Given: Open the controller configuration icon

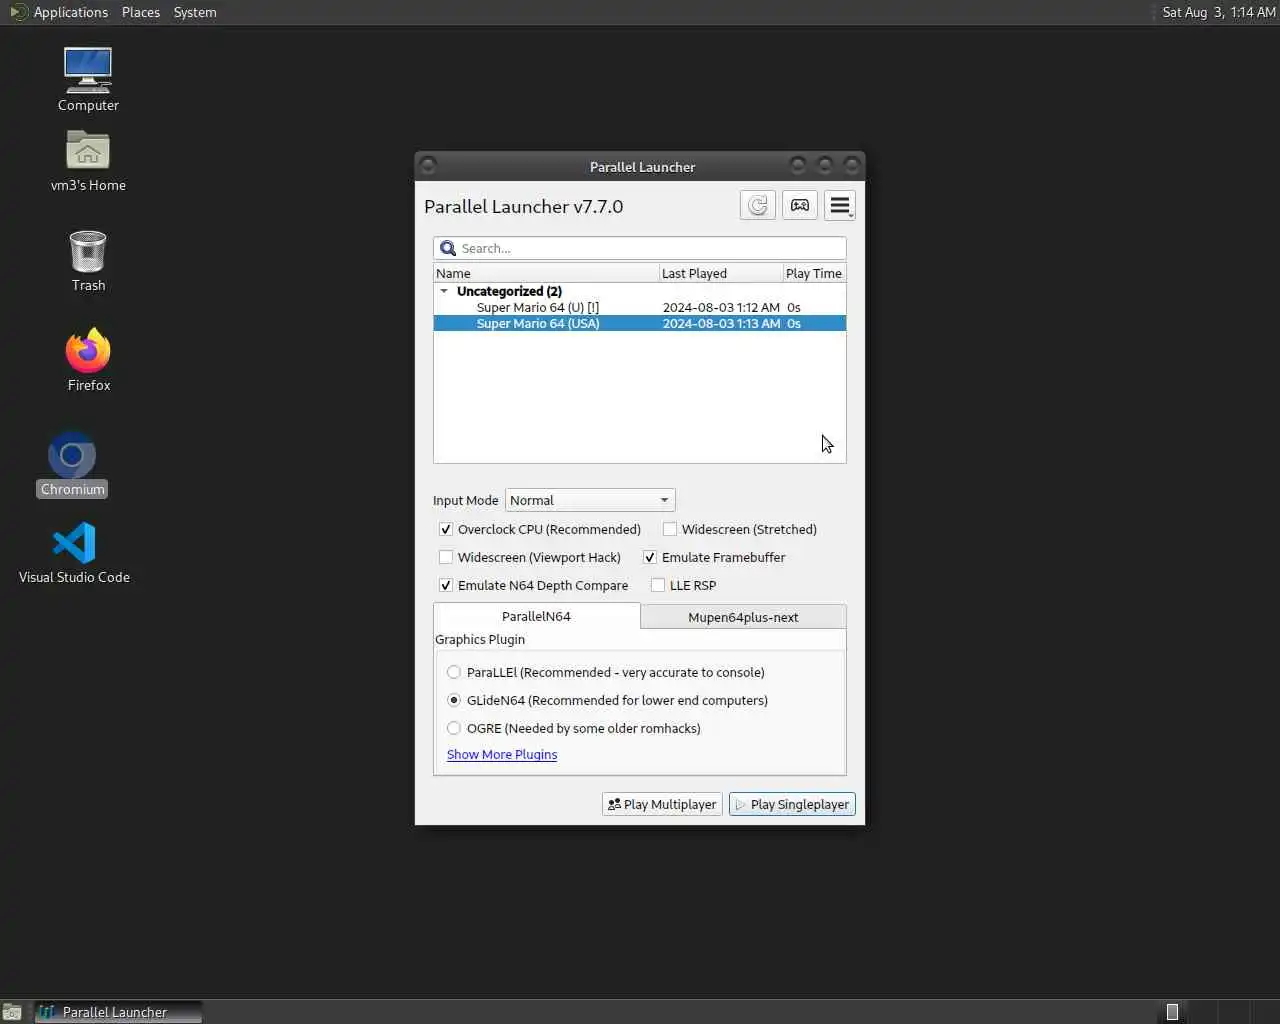Looking at the screenshot, I should point(800,206).
